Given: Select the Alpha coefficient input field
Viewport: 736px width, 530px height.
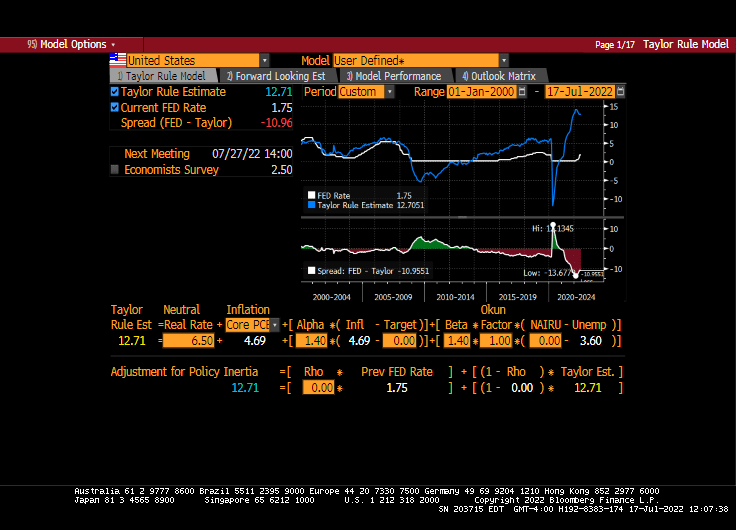Looking at the screenshot, I should point(314,341).
